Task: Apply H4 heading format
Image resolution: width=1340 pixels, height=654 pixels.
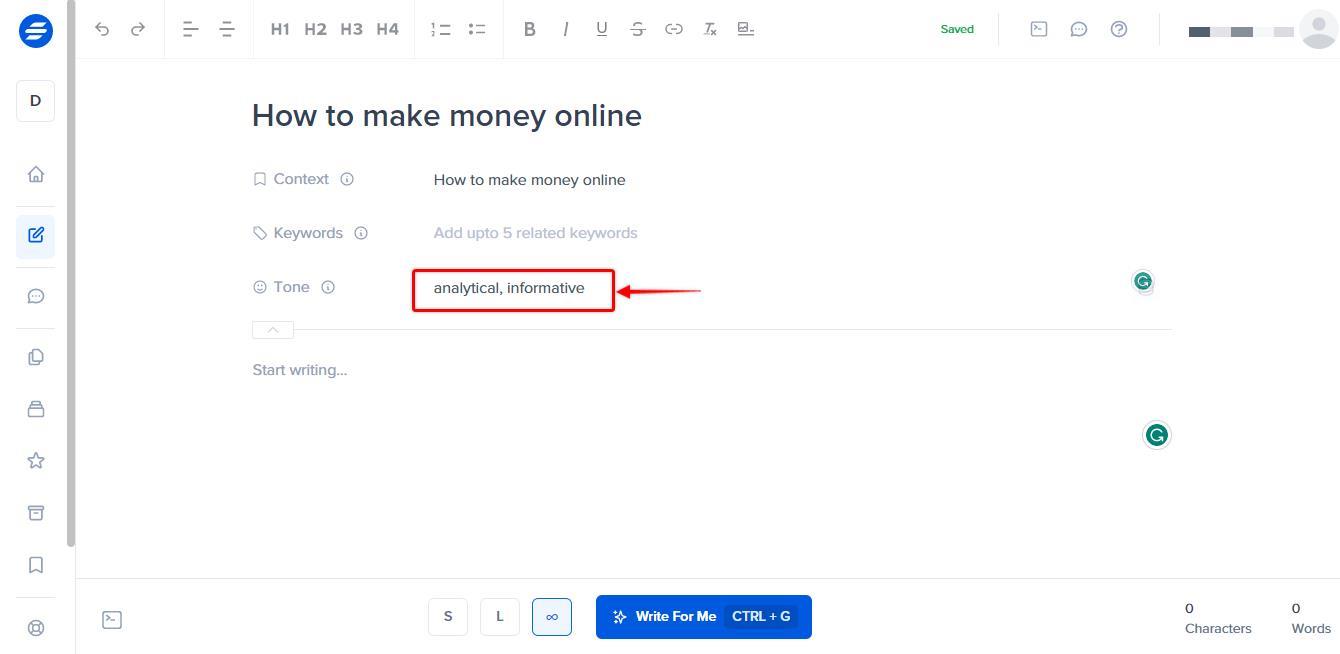Action: 387,29
